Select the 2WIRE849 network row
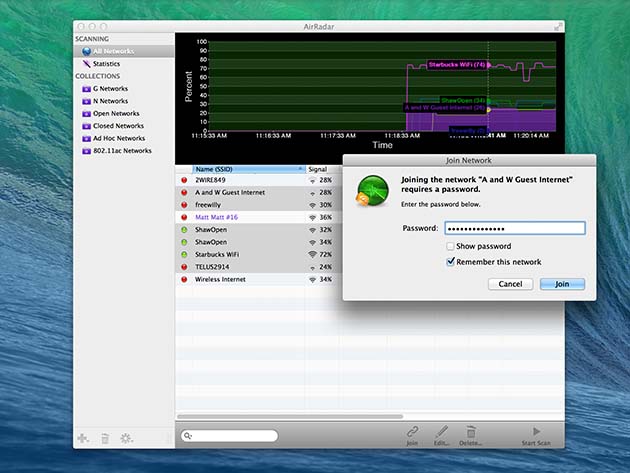The height and width of the screenshot is (473, 630). tap(259, 180)
